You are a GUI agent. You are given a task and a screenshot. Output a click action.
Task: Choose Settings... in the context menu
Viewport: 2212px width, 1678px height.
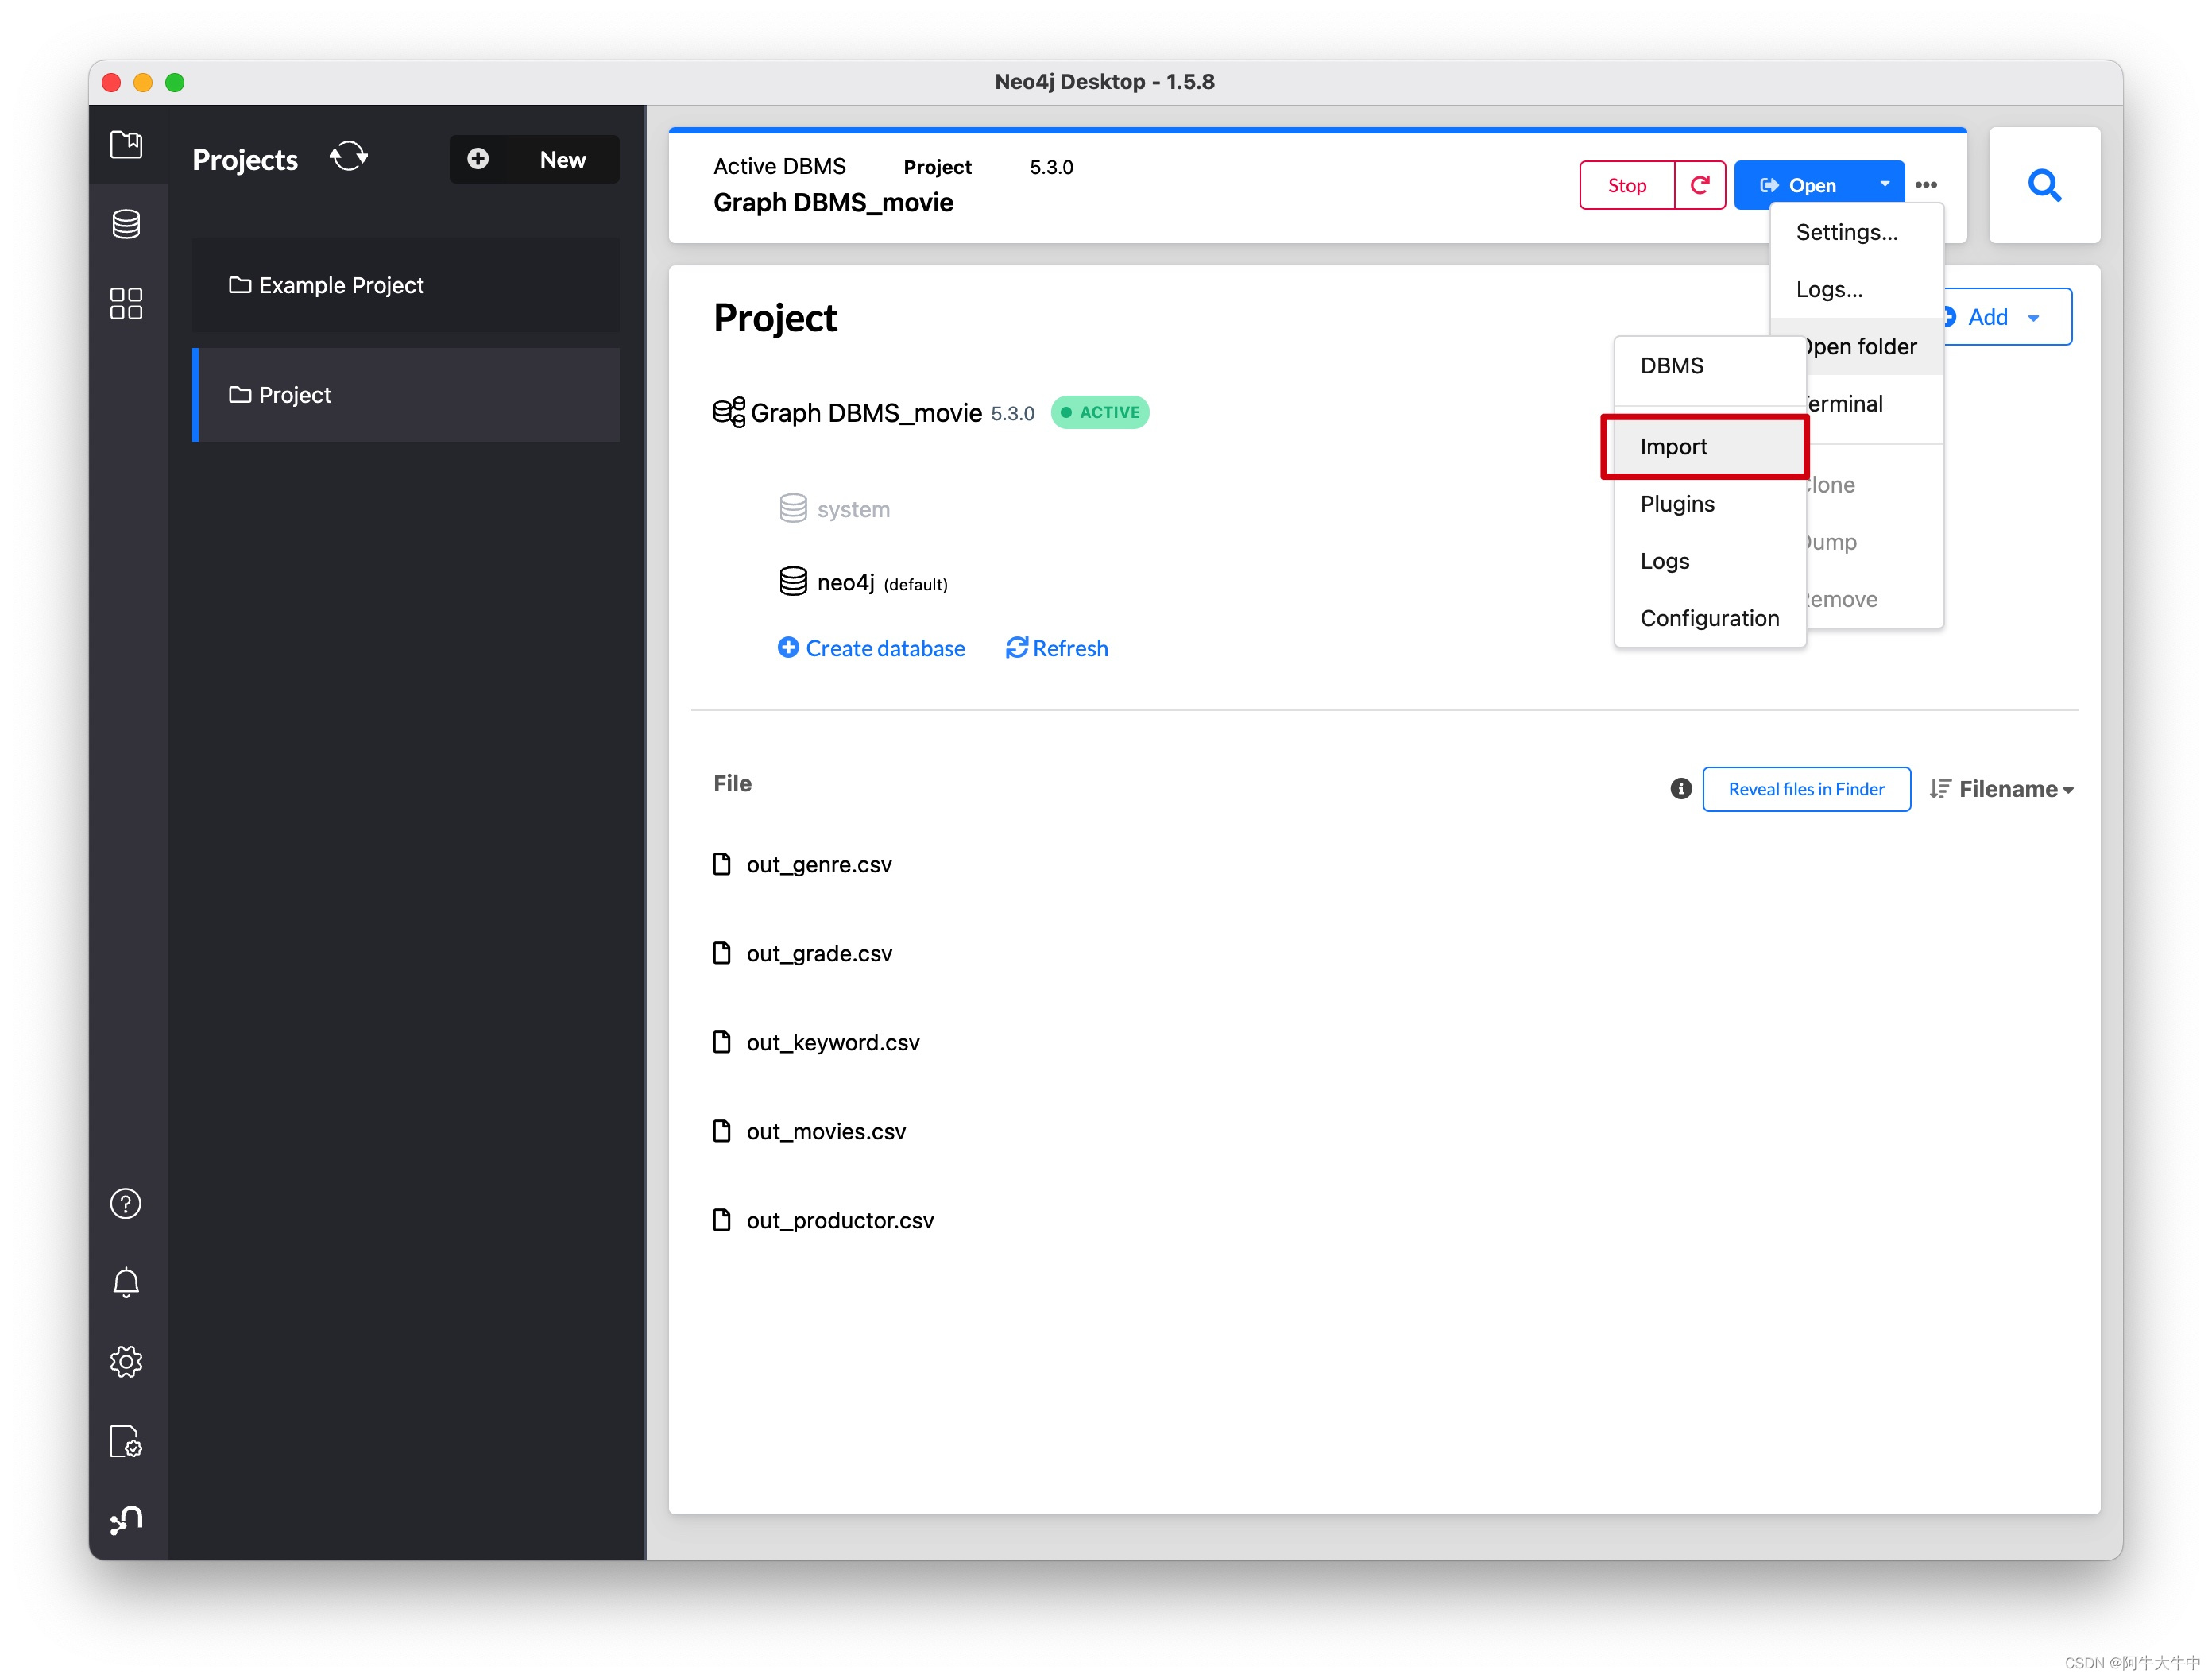click(x=1846, y=233)
